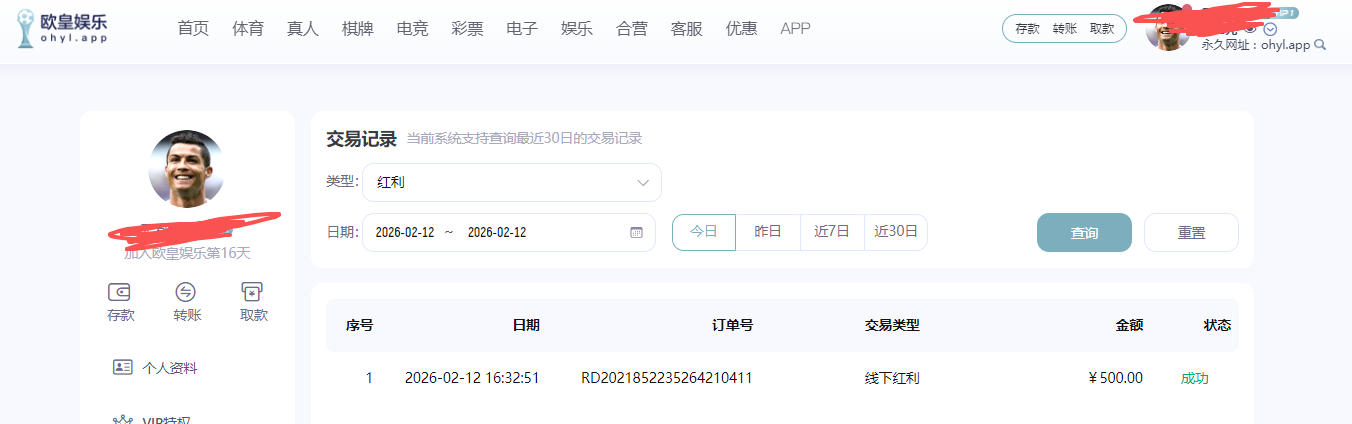Click the large sidebar profile photo

187,168
